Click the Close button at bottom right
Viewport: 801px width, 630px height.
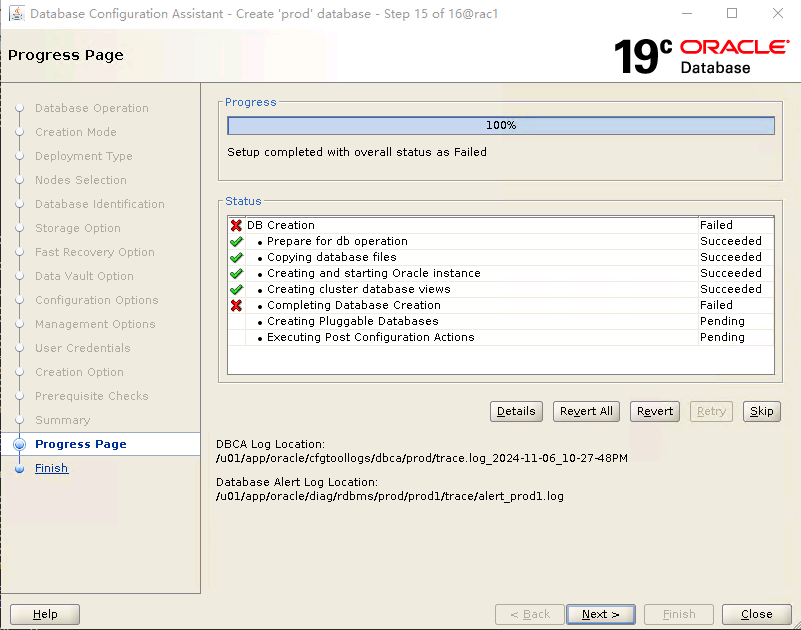(x=757, y=614)
